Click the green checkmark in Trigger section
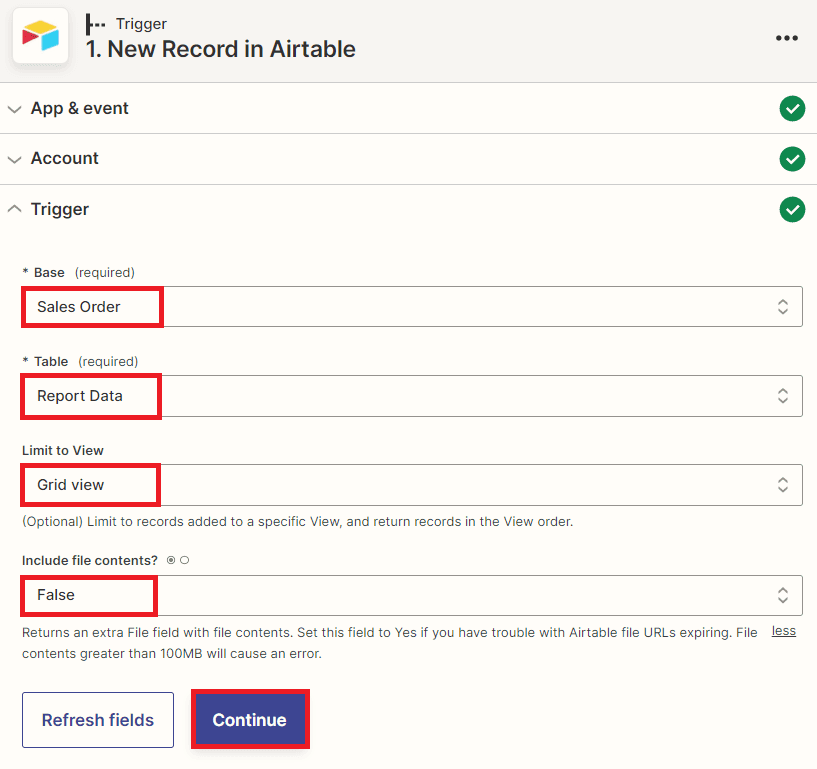Image resolution: width=817 pixels, height=769 pixels. 792,209
